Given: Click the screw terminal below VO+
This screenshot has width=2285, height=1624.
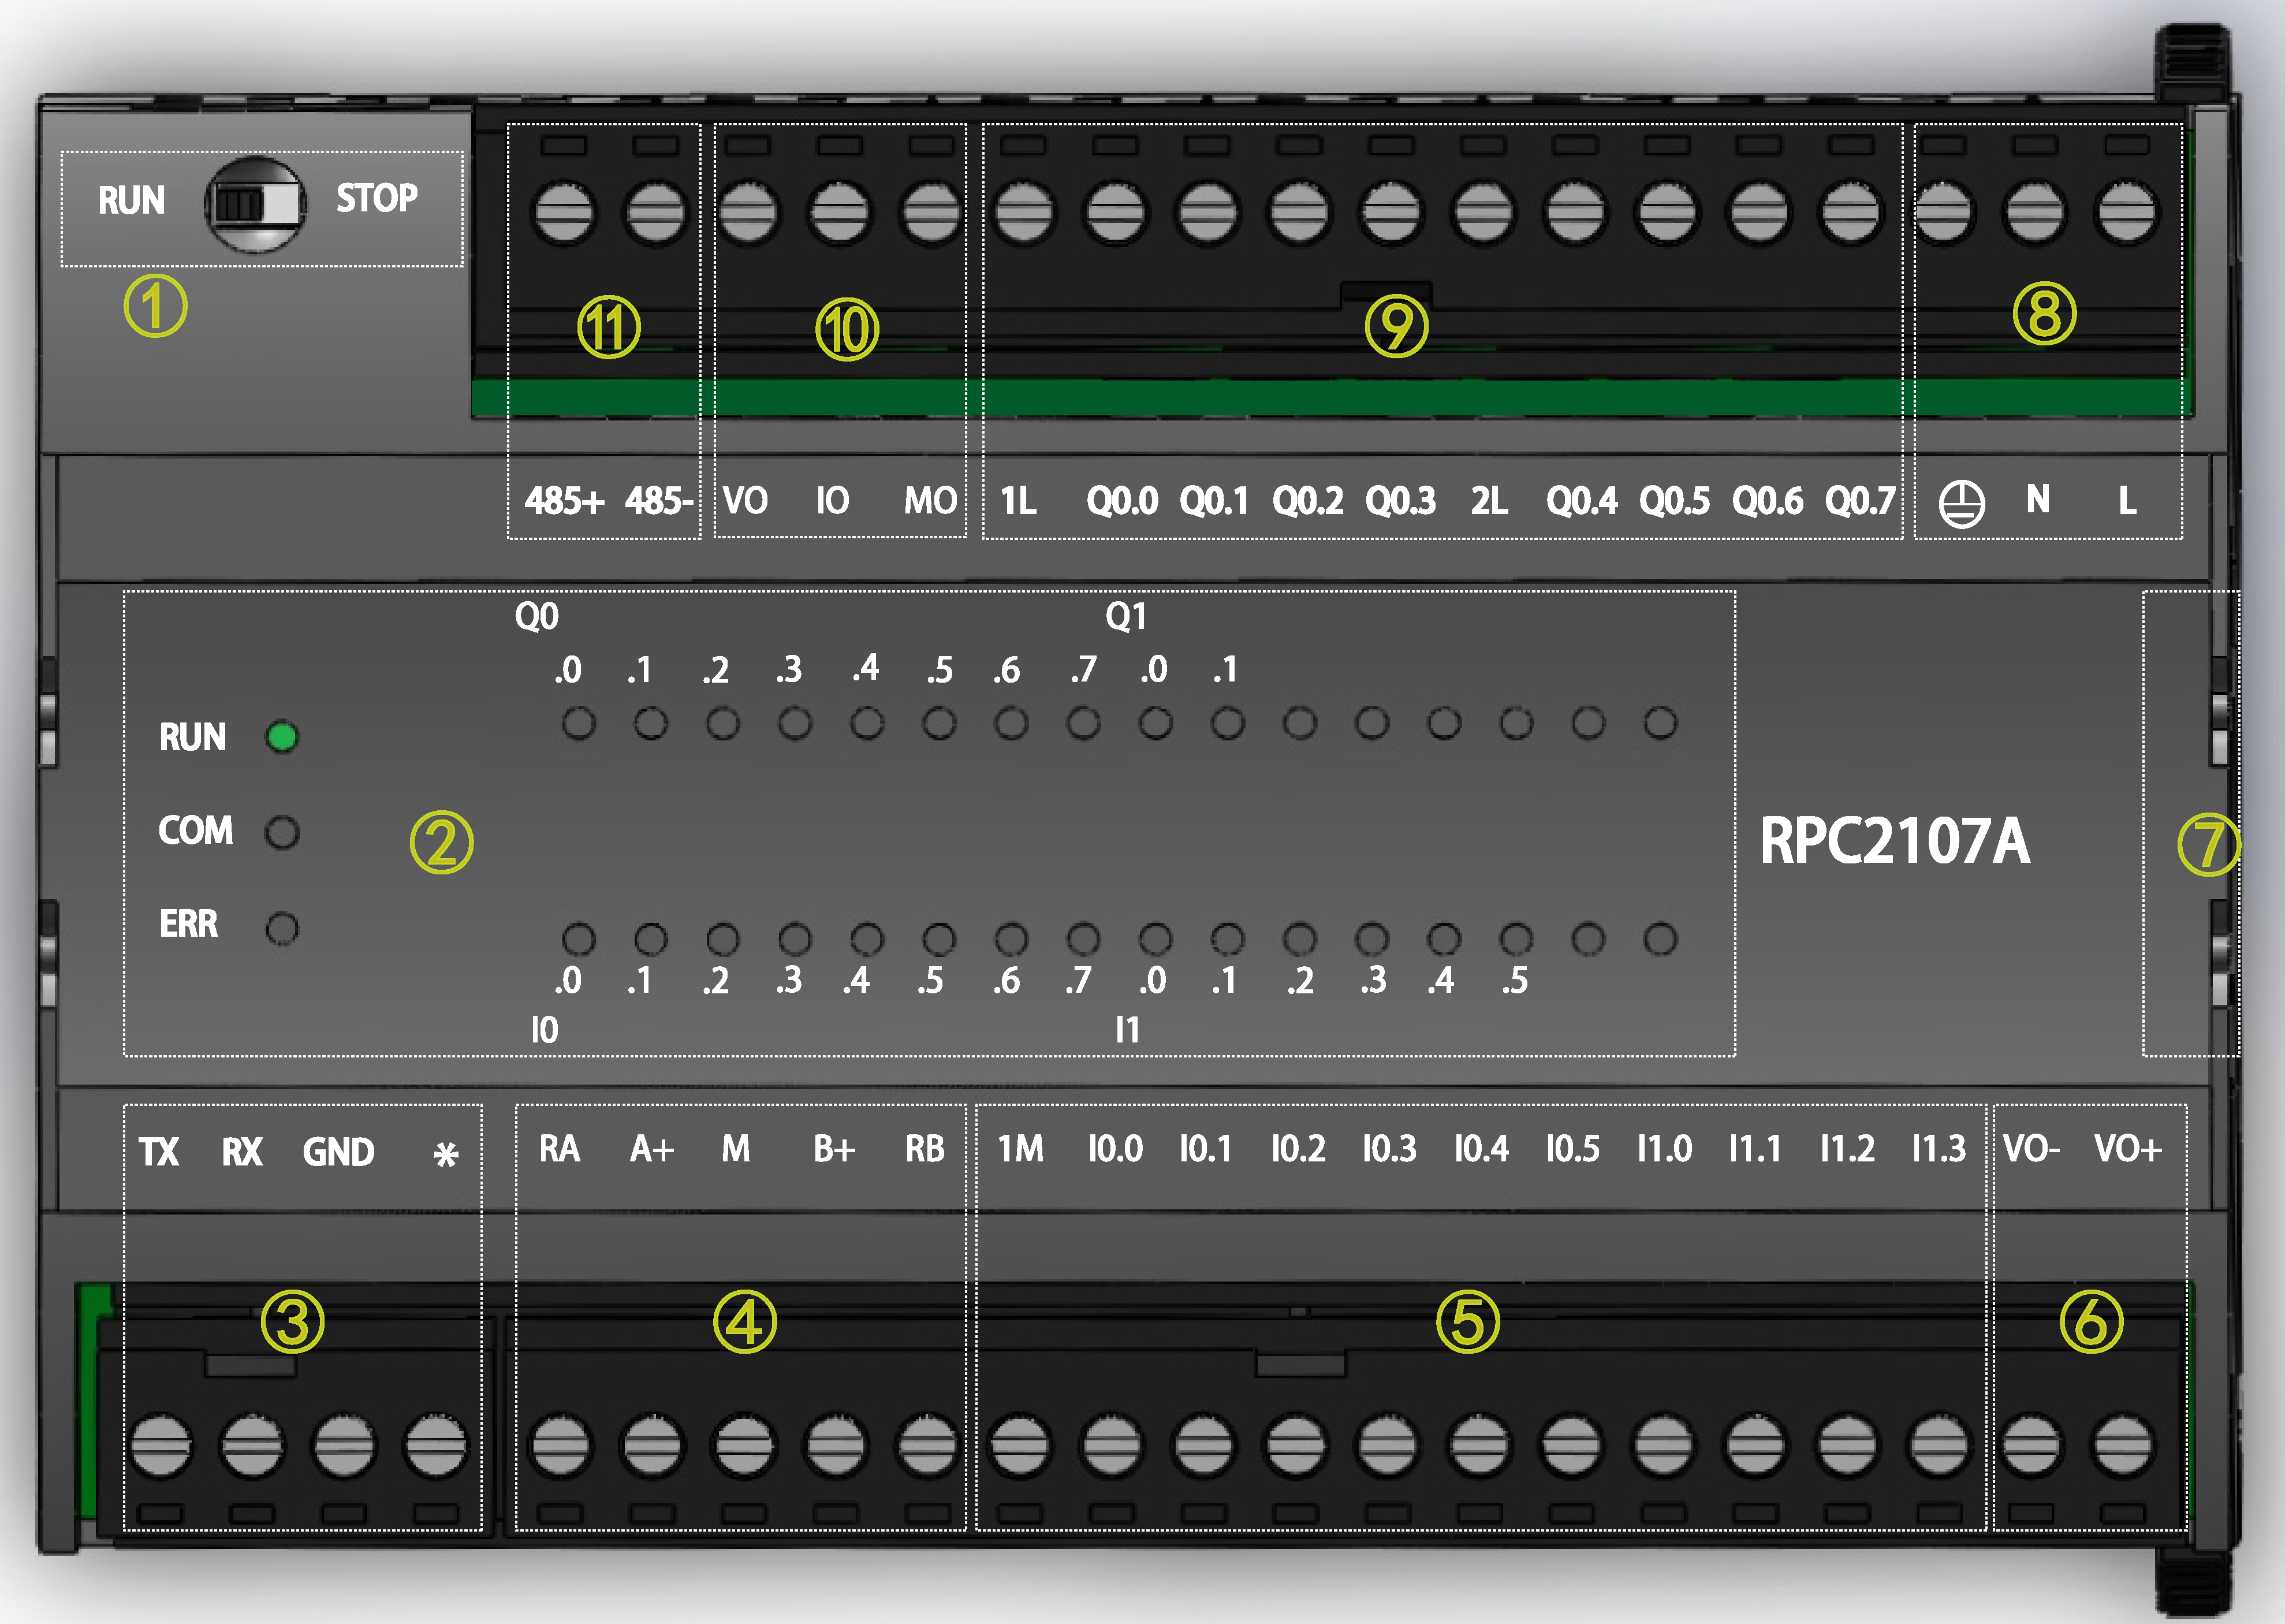Looking at the screenshot, I should (x=2122, y=1445).
